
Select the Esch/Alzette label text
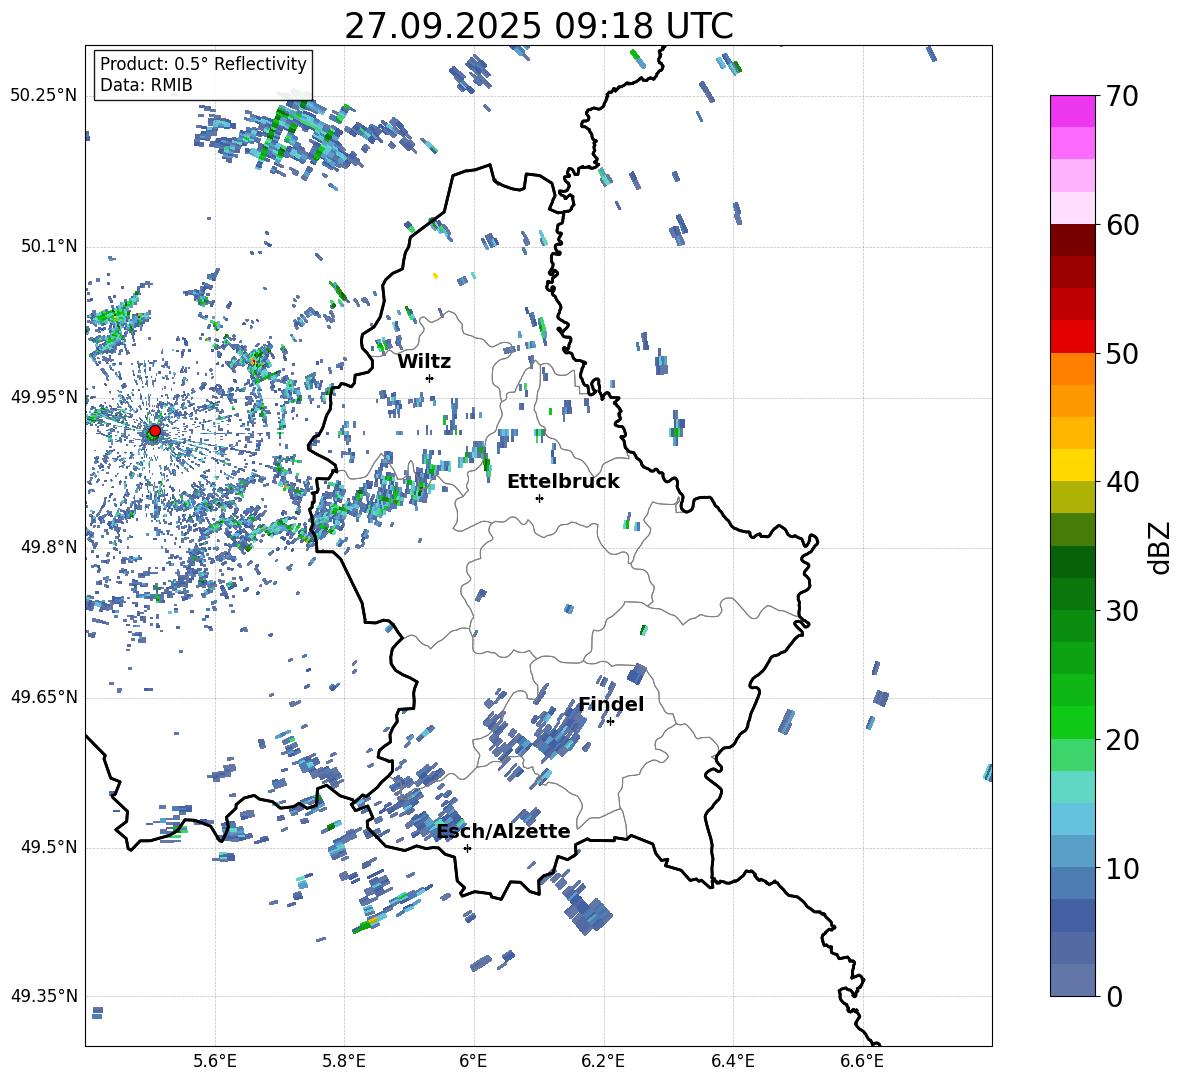(x=503, y=831)
